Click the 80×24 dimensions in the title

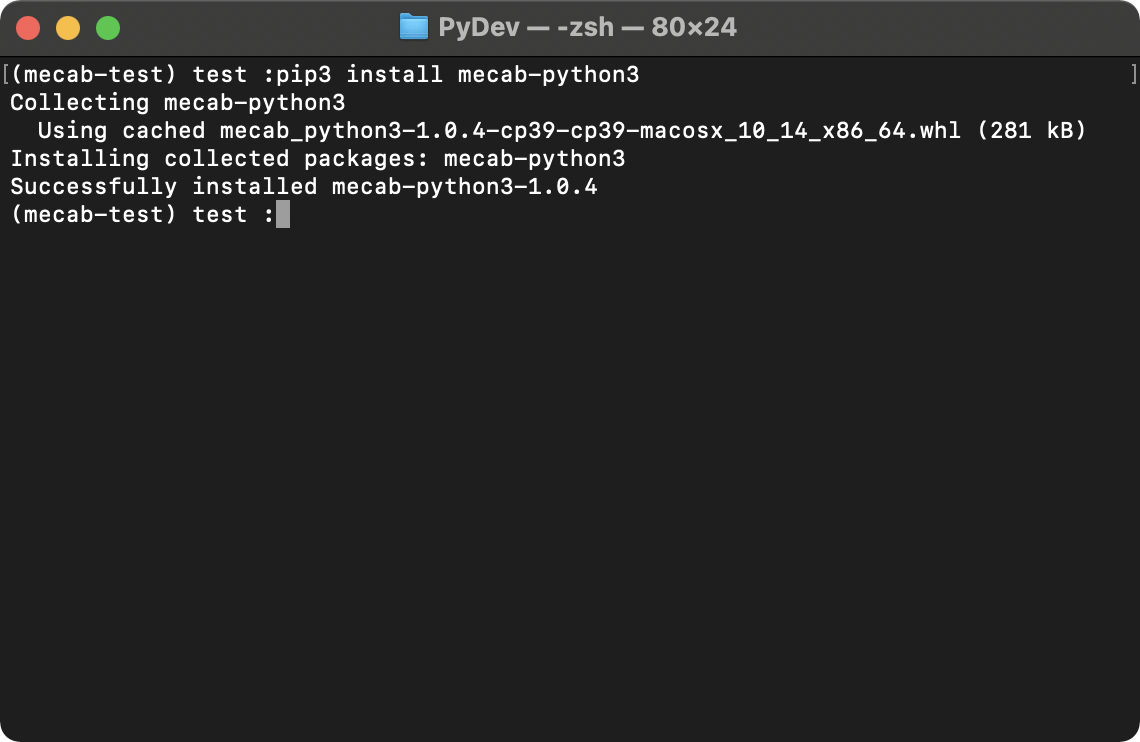click(694, 27)
